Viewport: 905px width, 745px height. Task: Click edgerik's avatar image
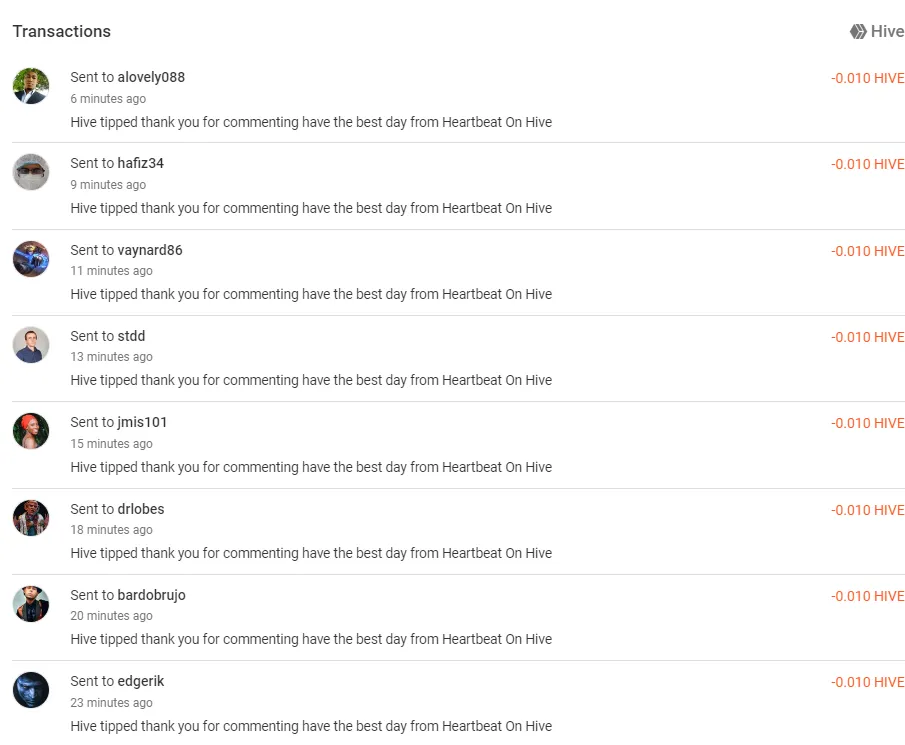point(31,690)
